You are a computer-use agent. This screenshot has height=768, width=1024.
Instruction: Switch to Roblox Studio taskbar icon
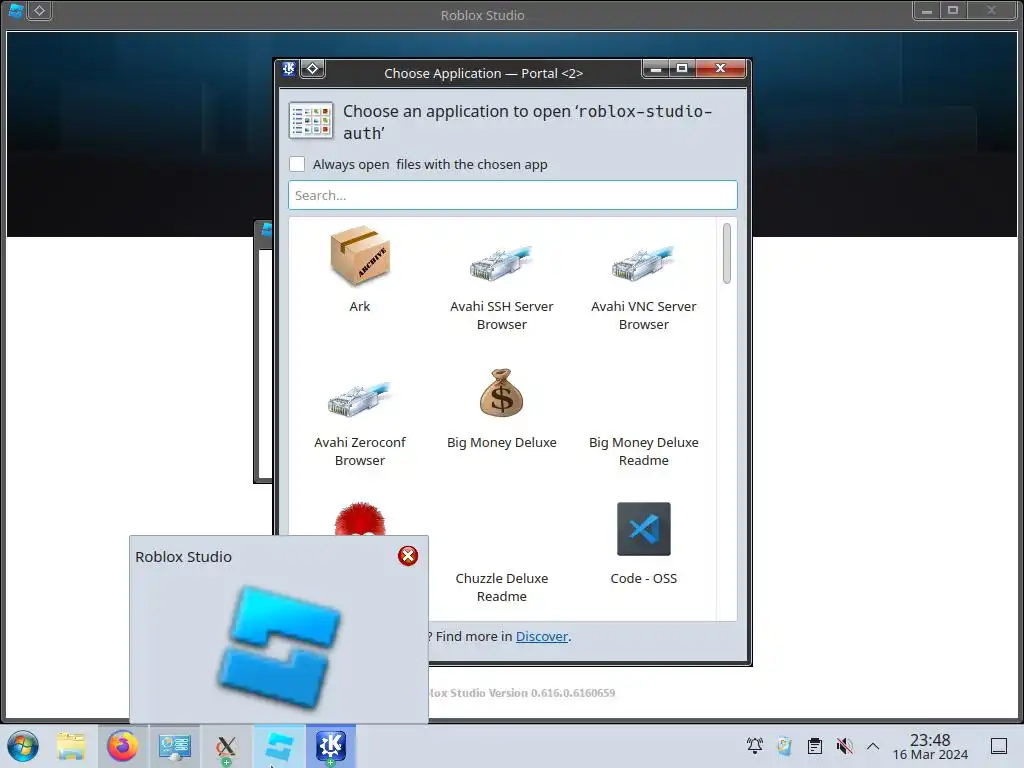point(280,746)
